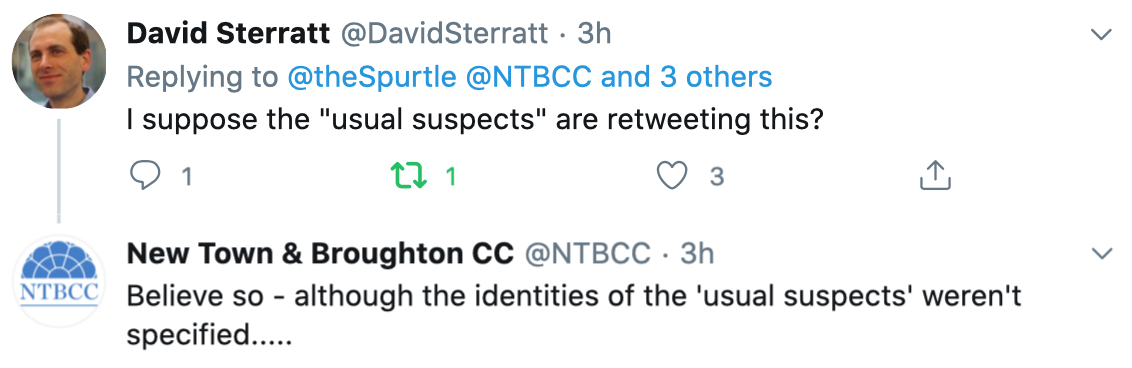Screen dimensions: 1132x368
Task: Open tweet text 'I suppose the usual suspects'
Action: point(475,120)
